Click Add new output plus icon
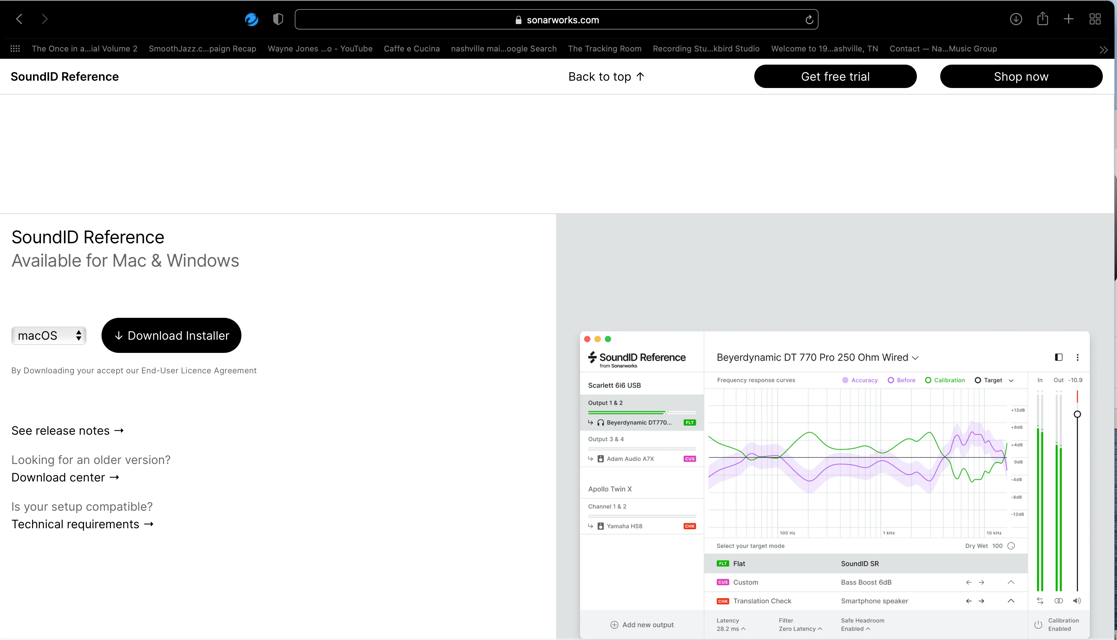This screenshot has height=640, width=1117. pyautogui.click(x=614, y=625)
